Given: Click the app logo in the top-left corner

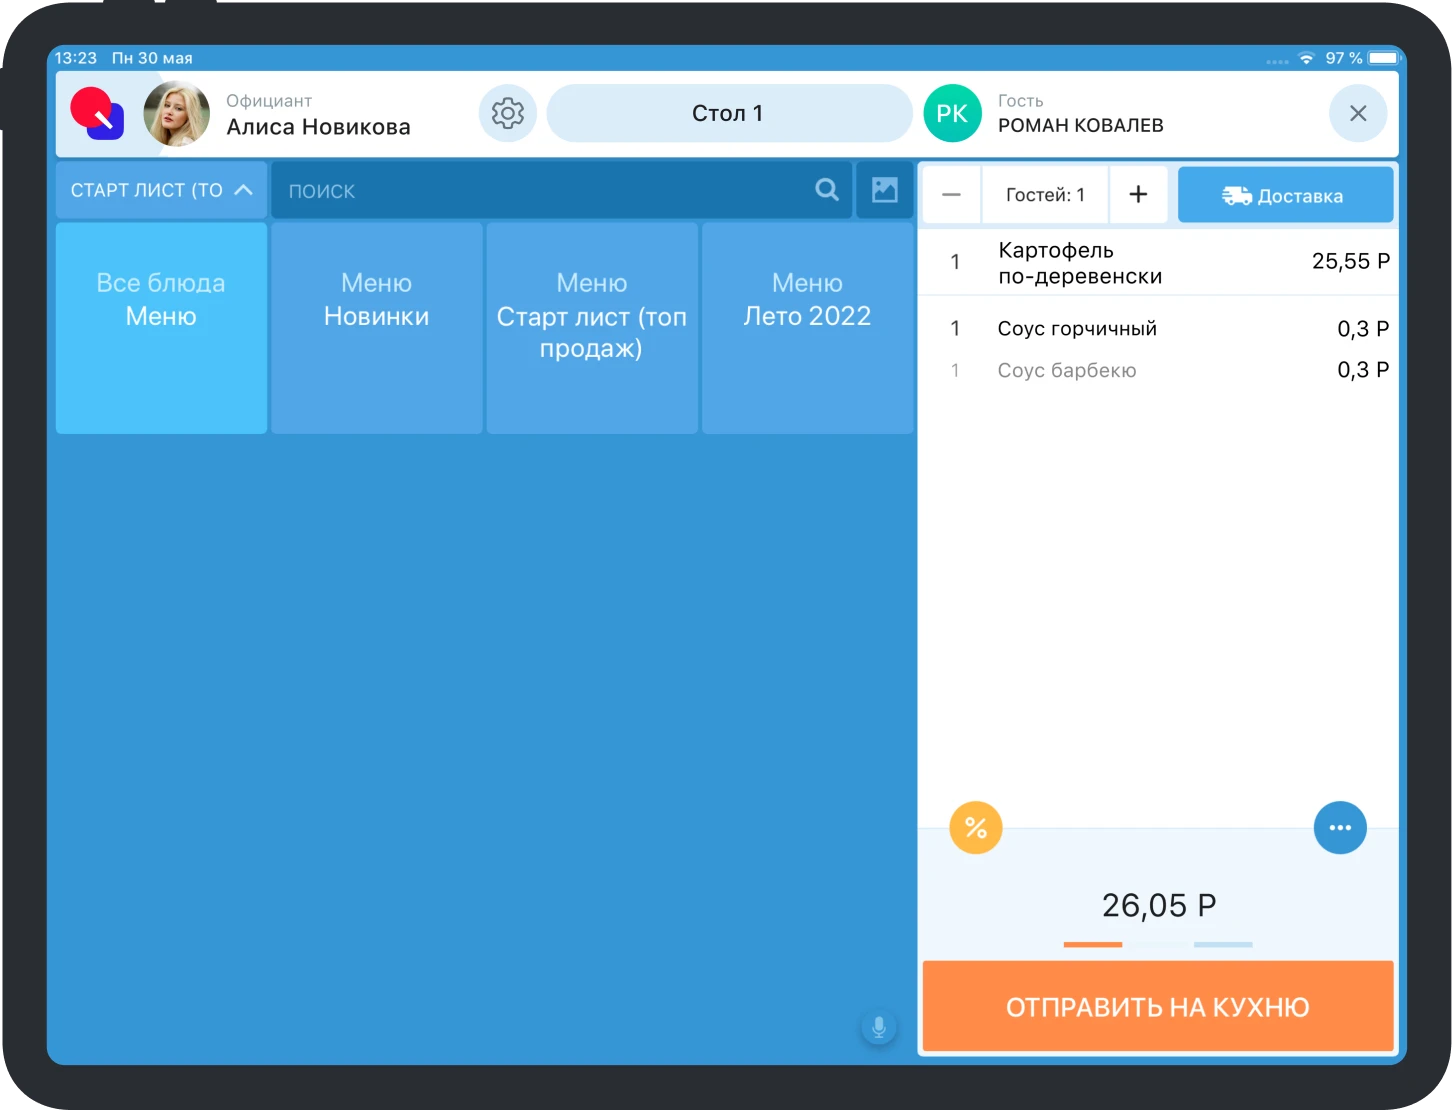Looking at the screenshot, I should [96, 113].
